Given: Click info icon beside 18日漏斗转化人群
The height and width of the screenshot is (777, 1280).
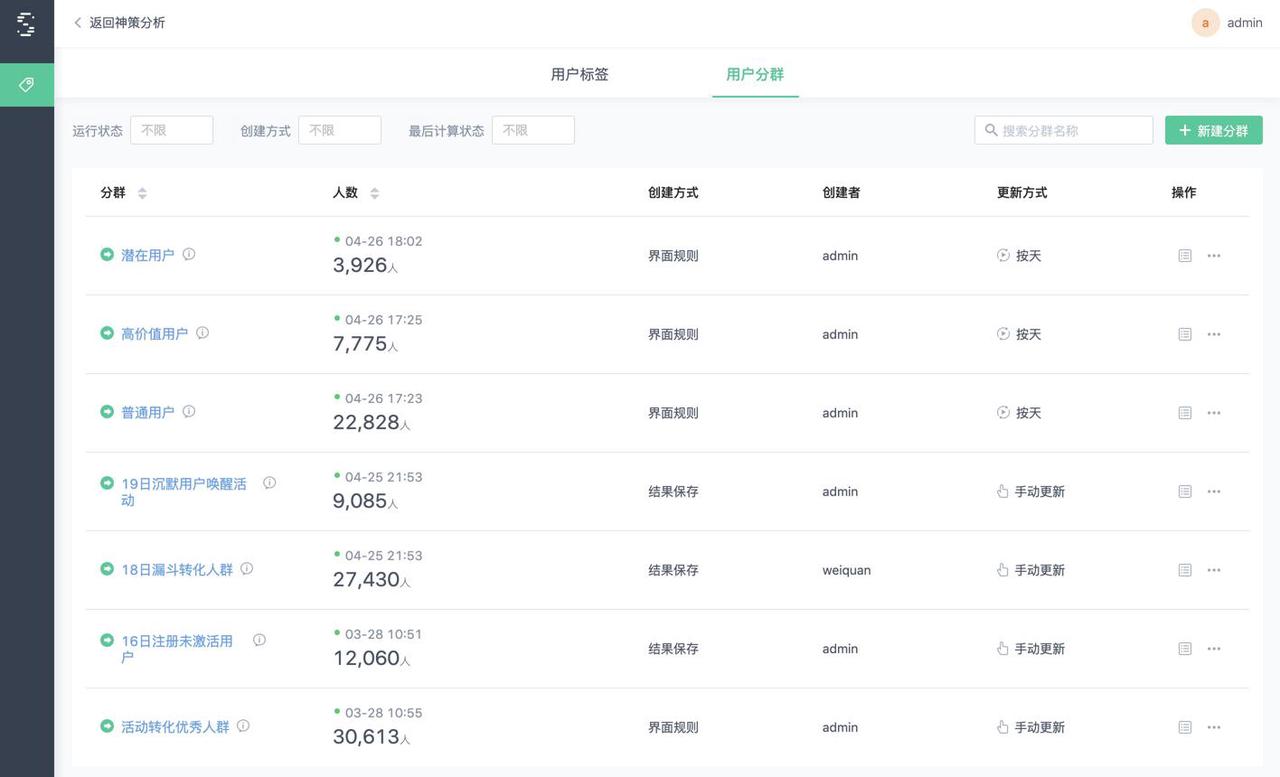Looking at the screenshot, I should coord(247,568).
